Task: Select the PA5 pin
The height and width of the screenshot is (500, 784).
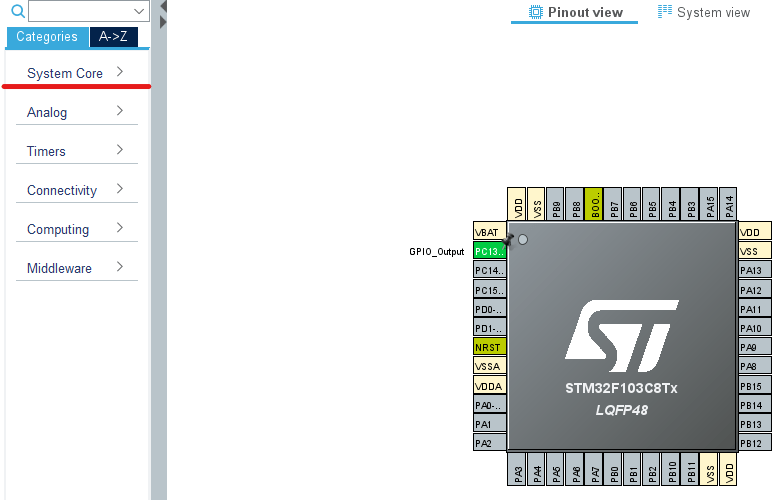Action: (x=555, y=469)
